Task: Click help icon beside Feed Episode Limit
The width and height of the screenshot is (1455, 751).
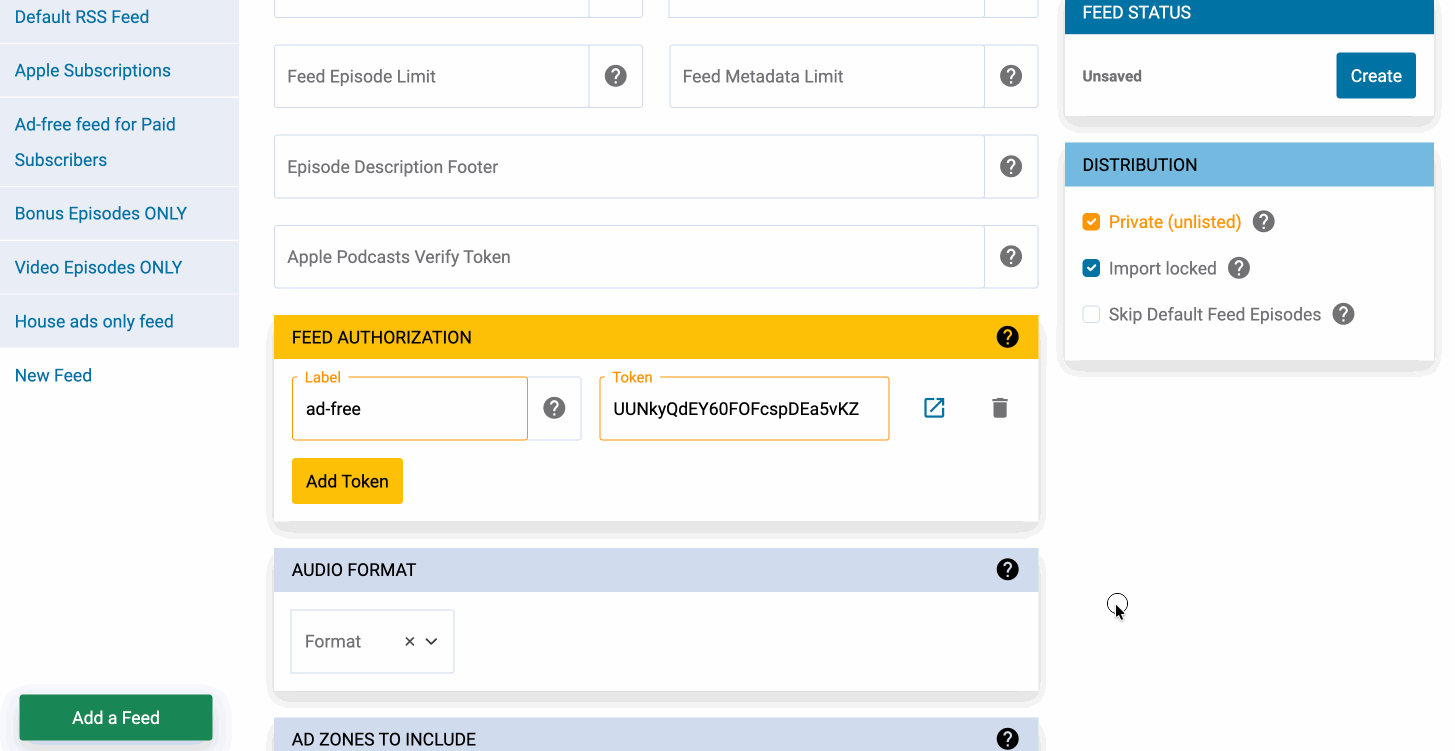Action: (615, 76)
